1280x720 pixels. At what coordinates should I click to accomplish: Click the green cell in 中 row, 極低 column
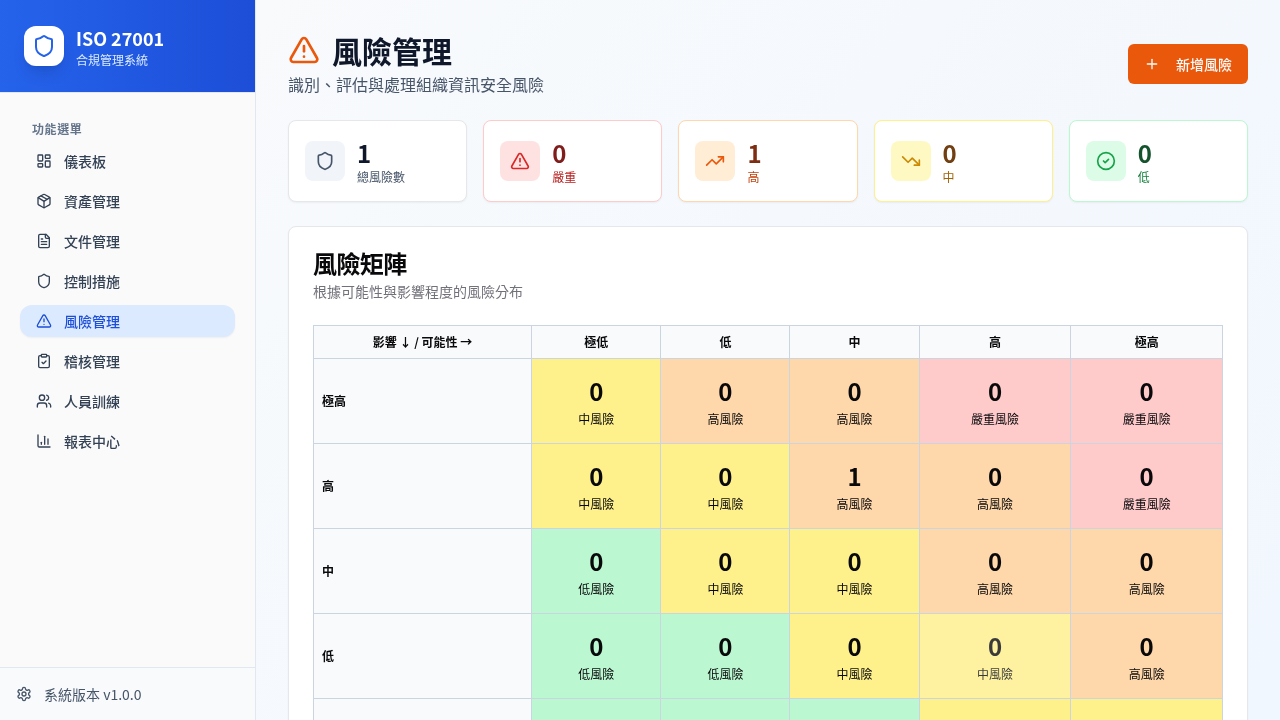pyautogui.click(x=596, y=571)
